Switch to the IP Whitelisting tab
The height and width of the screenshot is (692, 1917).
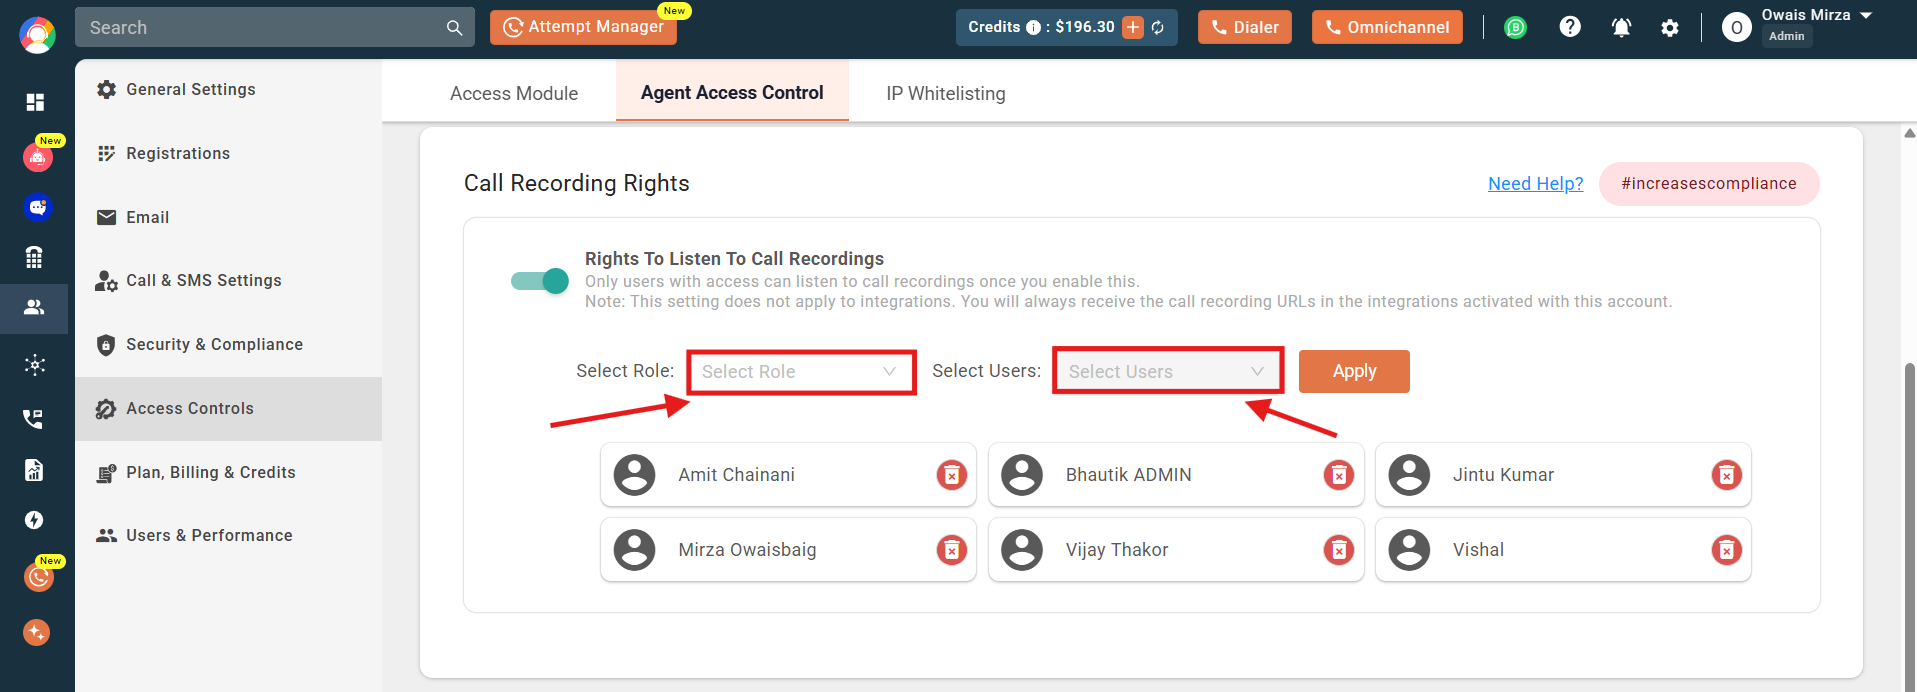946,93
